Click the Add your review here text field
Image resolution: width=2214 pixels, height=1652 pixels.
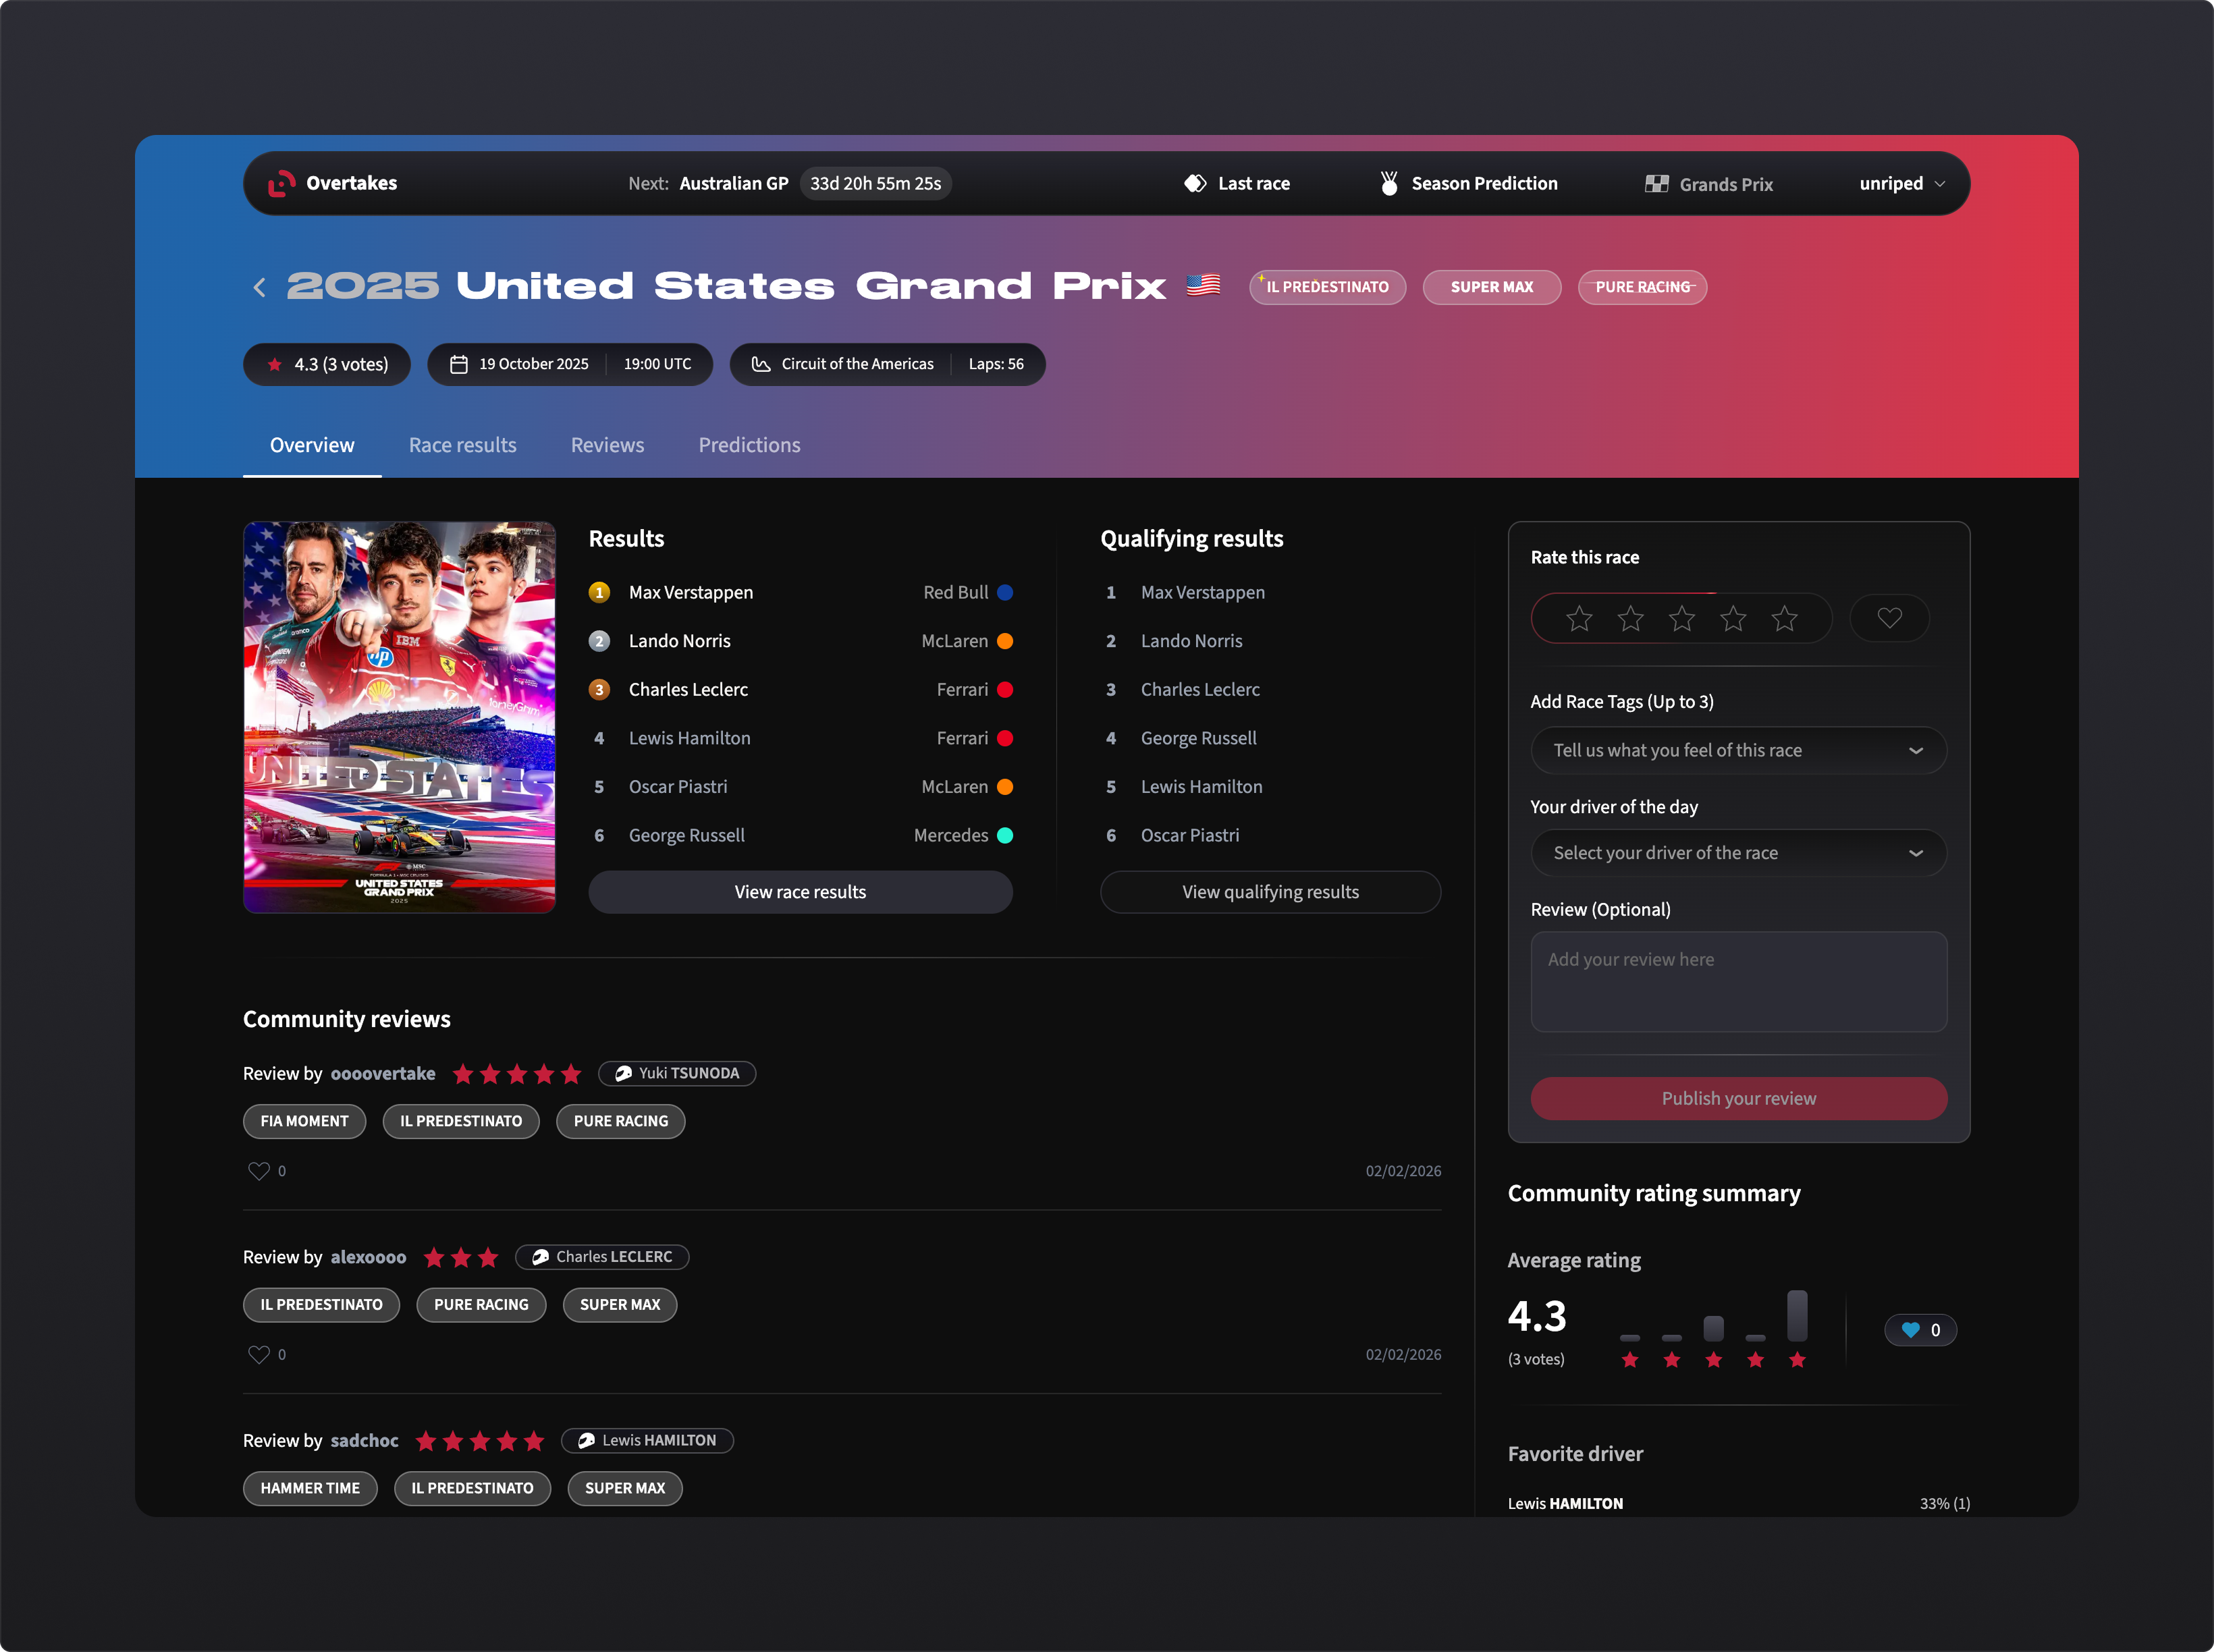point(1738,982)
